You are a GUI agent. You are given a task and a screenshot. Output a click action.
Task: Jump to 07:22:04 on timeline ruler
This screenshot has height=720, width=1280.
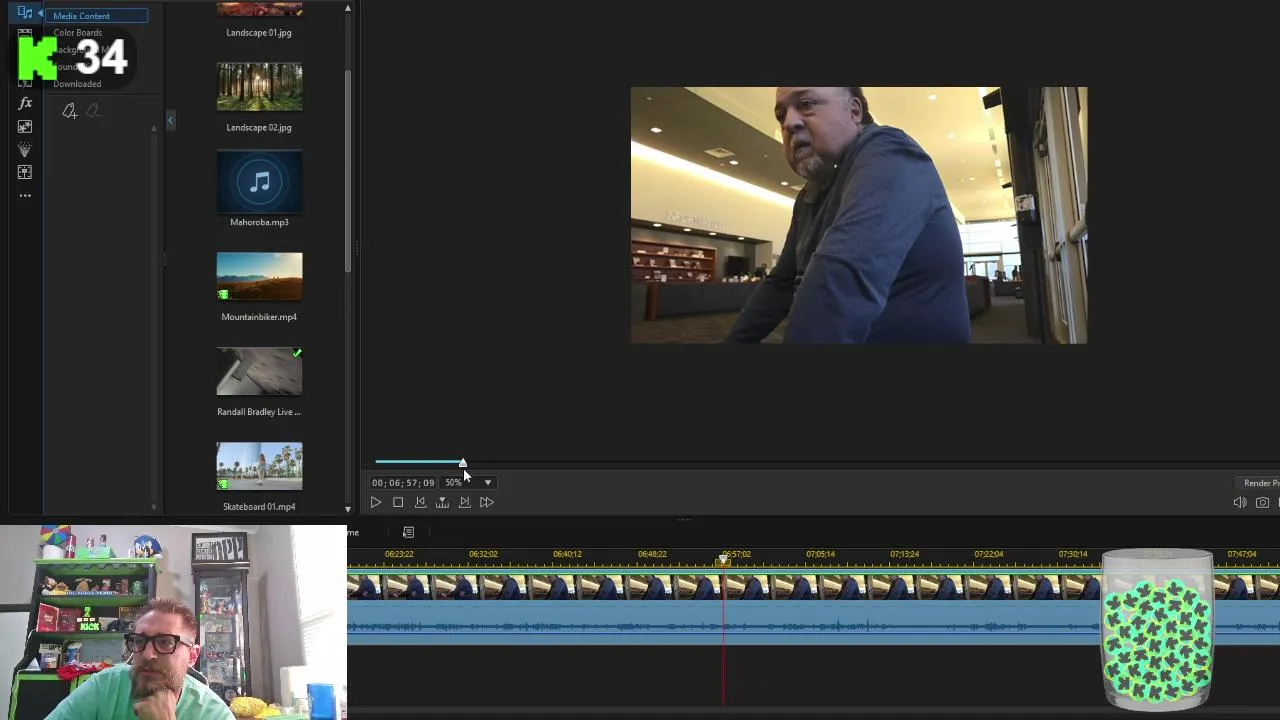pos(988,554)
